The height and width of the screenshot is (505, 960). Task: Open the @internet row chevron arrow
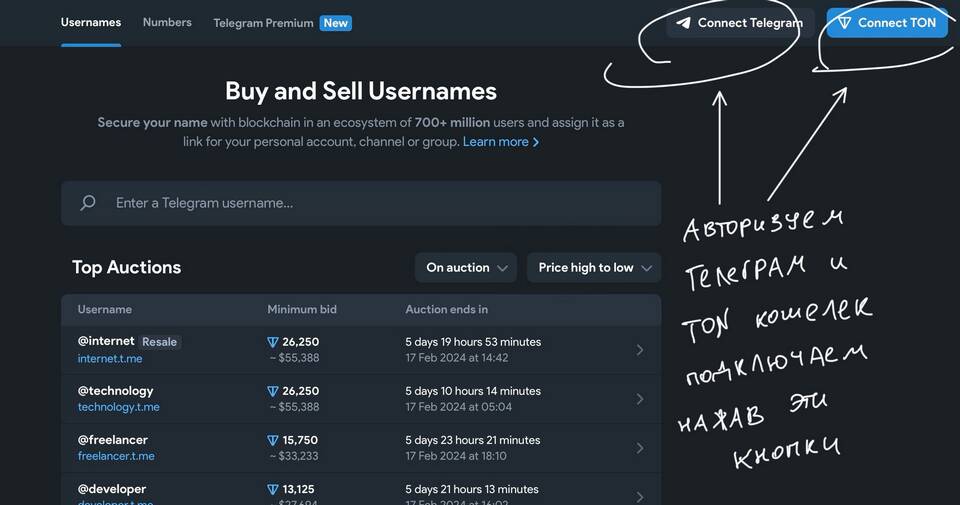pyautogui.click(x=640, y=350)
